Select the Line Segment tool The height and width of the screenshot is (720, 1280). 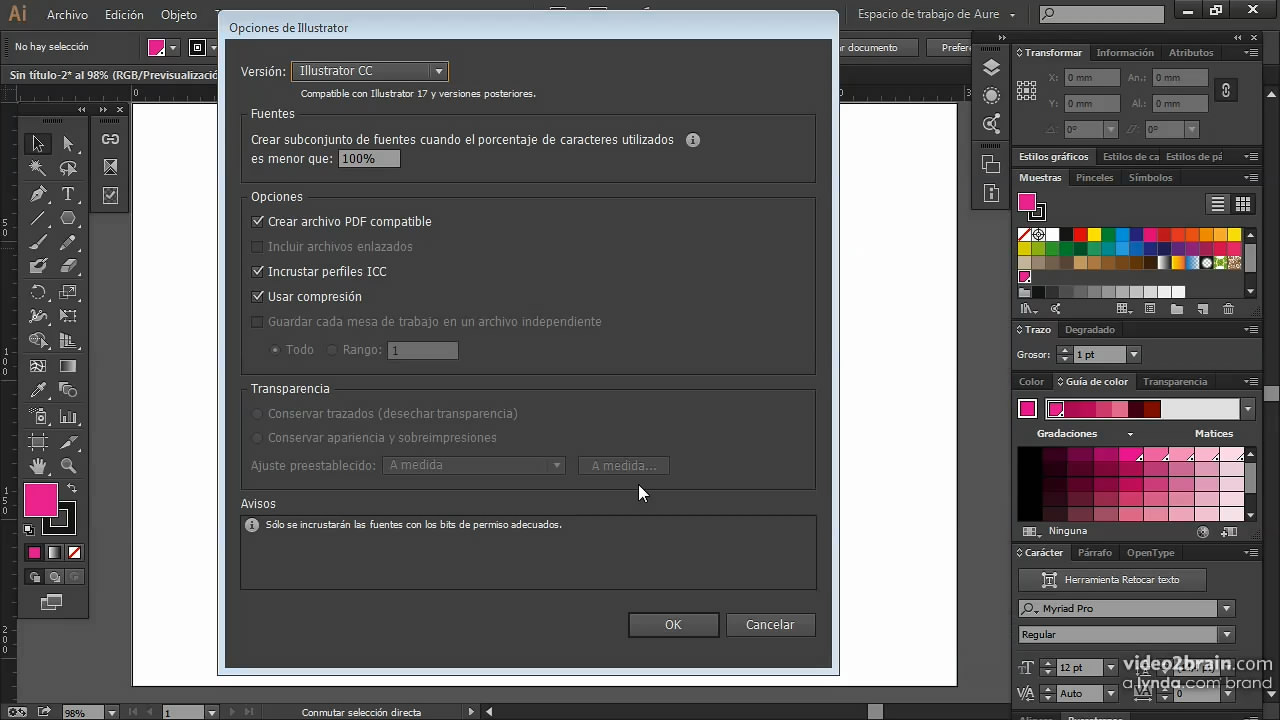tap(38, 218)
